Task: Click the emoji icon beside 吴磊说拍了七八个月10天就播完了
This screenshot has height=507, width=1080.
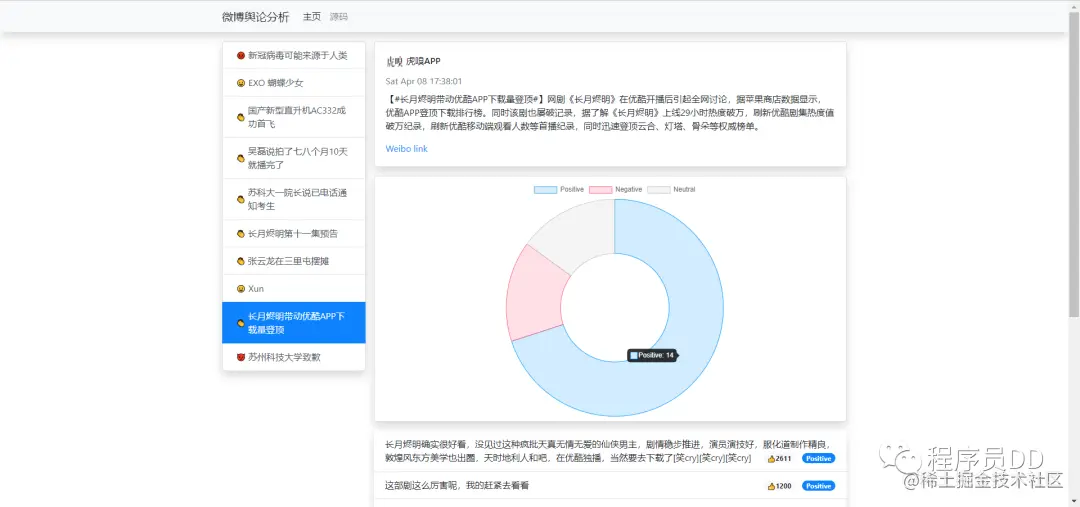Action: pos(240,158)
